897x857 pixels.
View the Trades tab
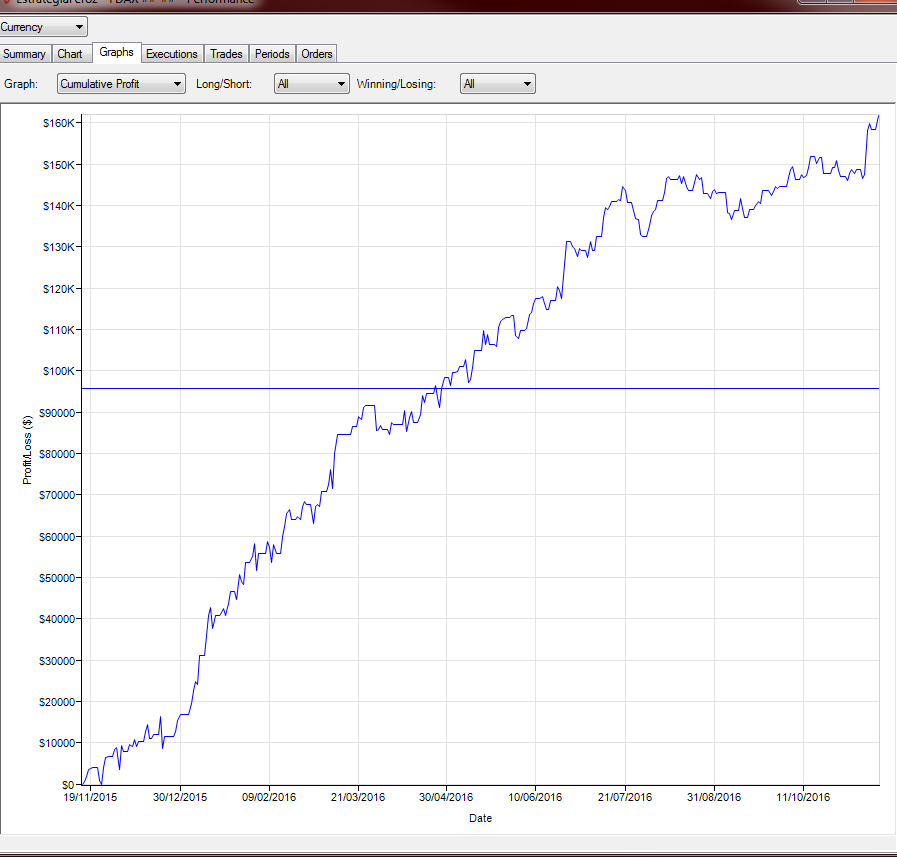pos(226,54)
